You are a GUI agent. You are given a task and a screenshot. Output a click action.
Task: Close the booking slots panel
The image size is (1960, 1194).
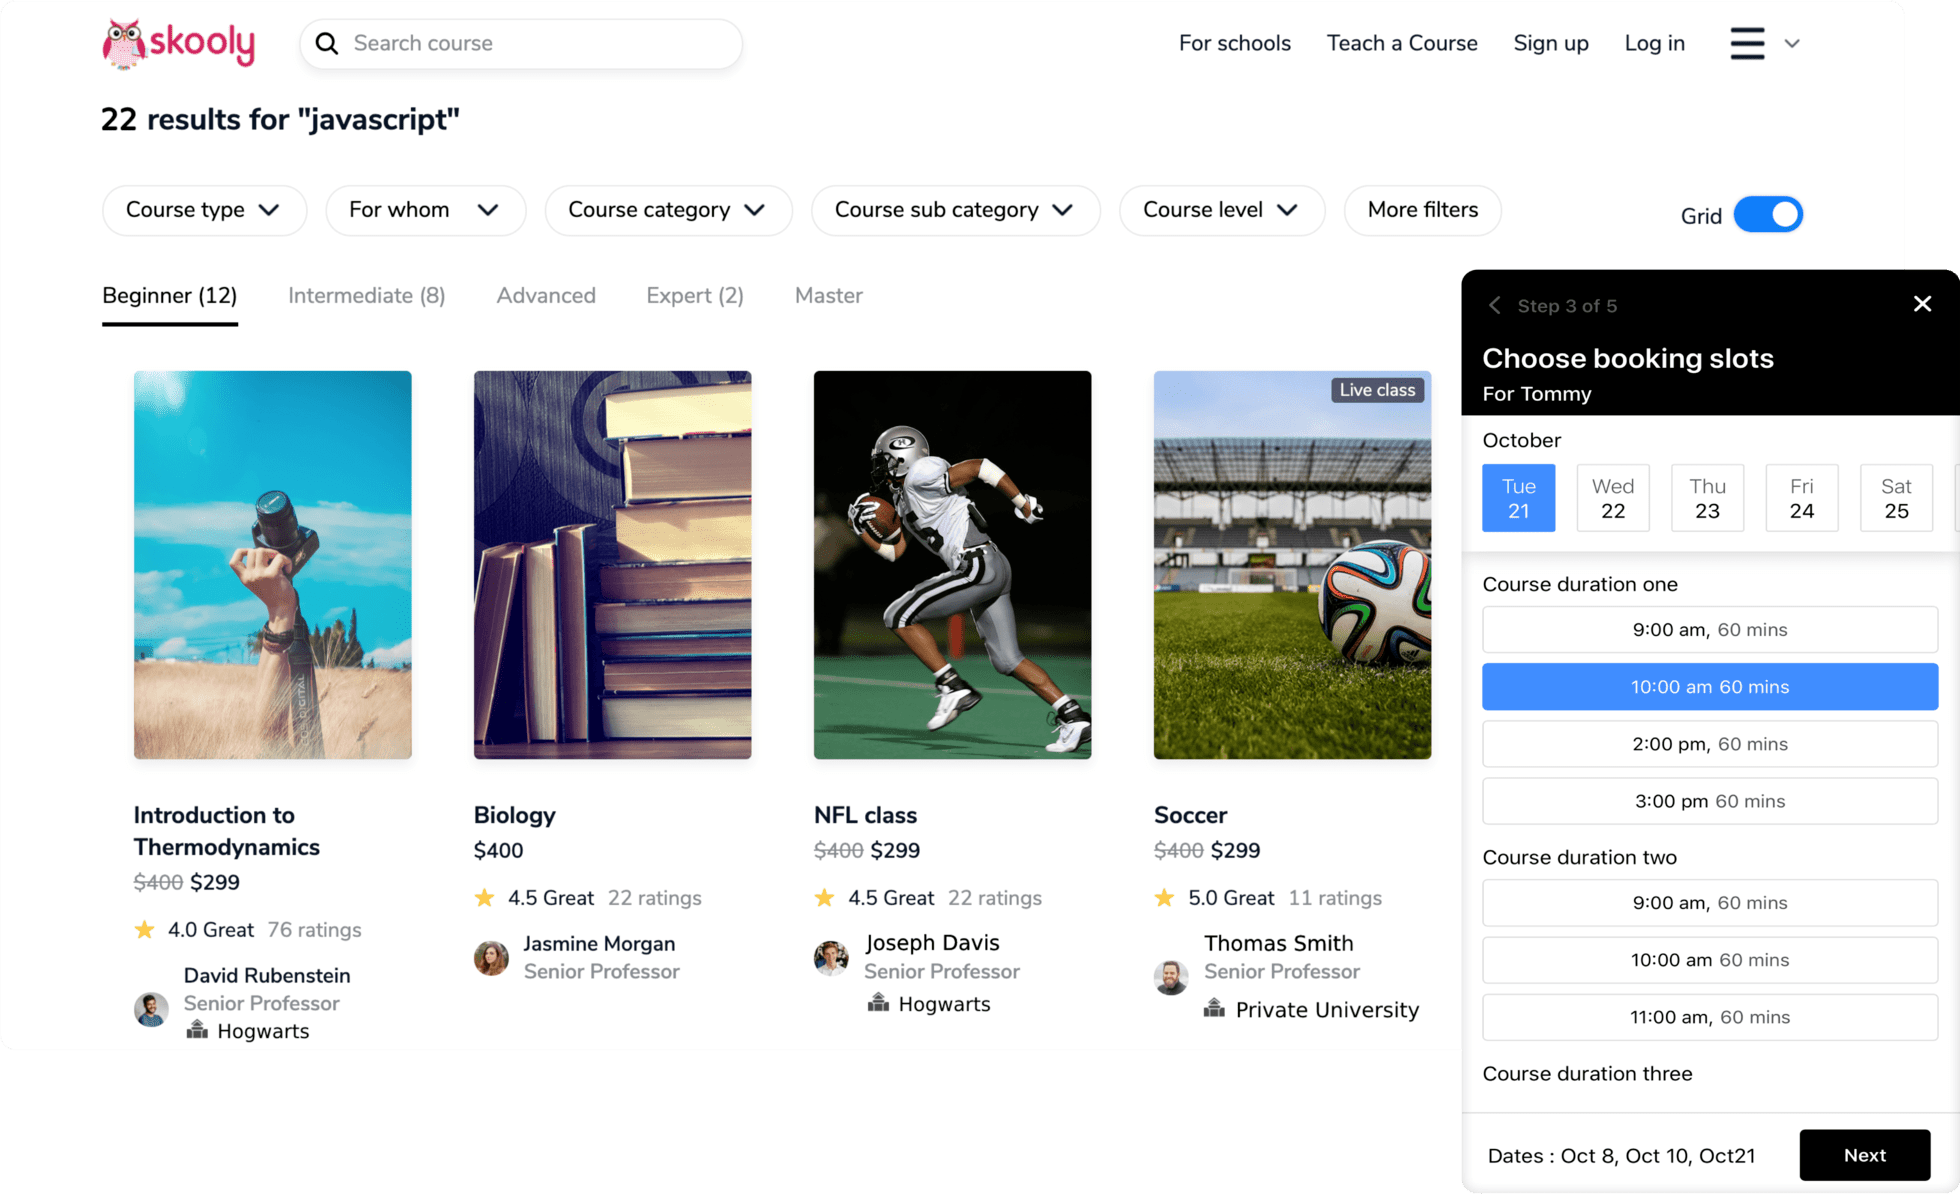pyautogui.click(x=1922, y=304)
